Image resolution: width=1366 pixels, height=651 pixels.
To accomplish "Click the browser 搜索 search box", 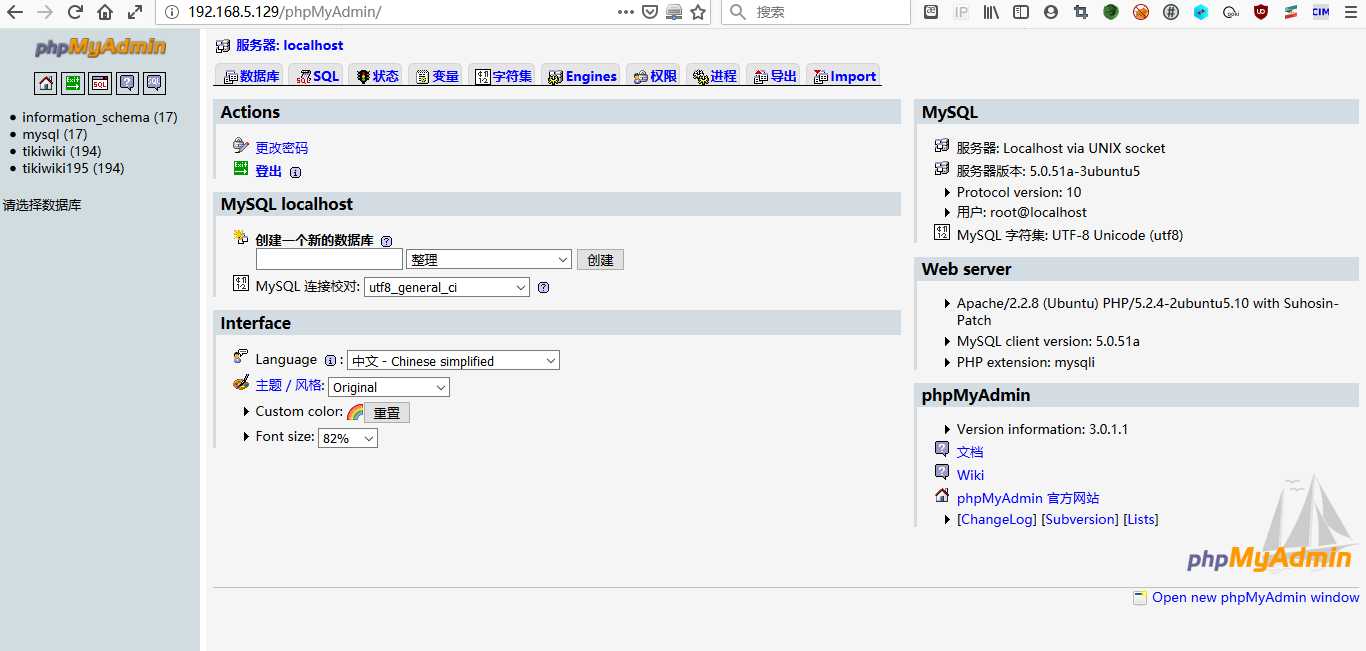I will (x=816, y=12).
